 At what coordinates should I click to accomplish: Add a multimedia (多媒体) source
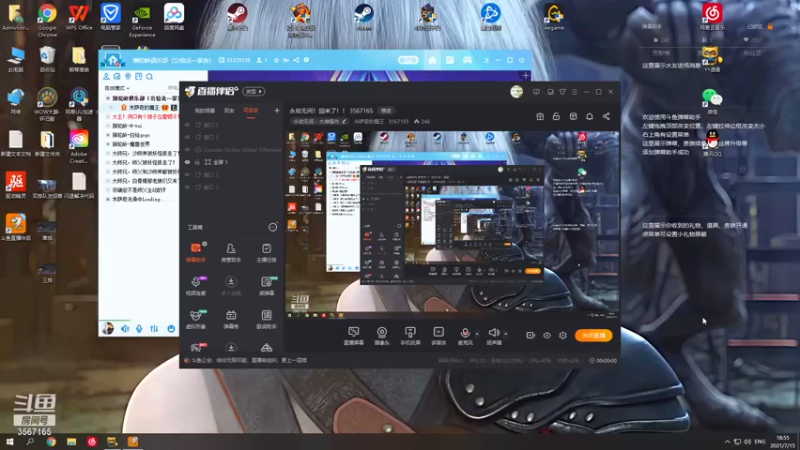(x=438, y=336)
